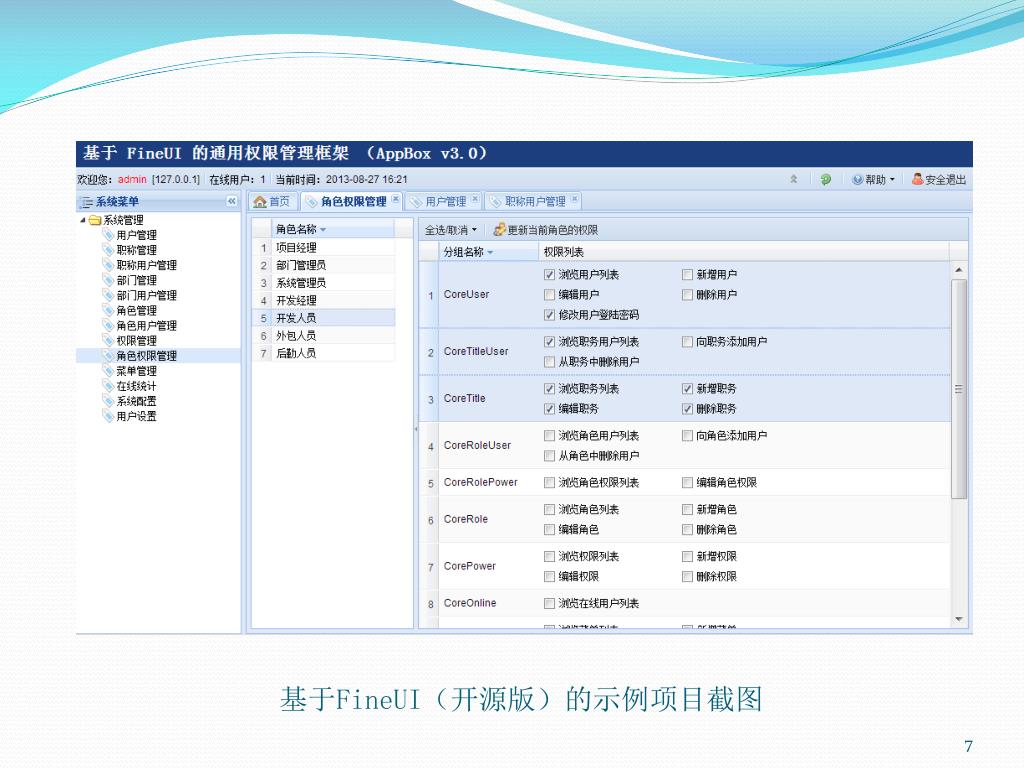The image size is (1024, 768).
Task: Check the 浏览角色权限列表 checkbox
Action: pos(549,483)
